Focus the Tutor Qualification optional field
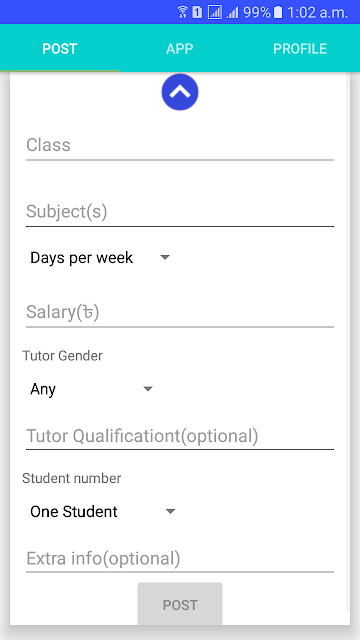 [180, 436]
